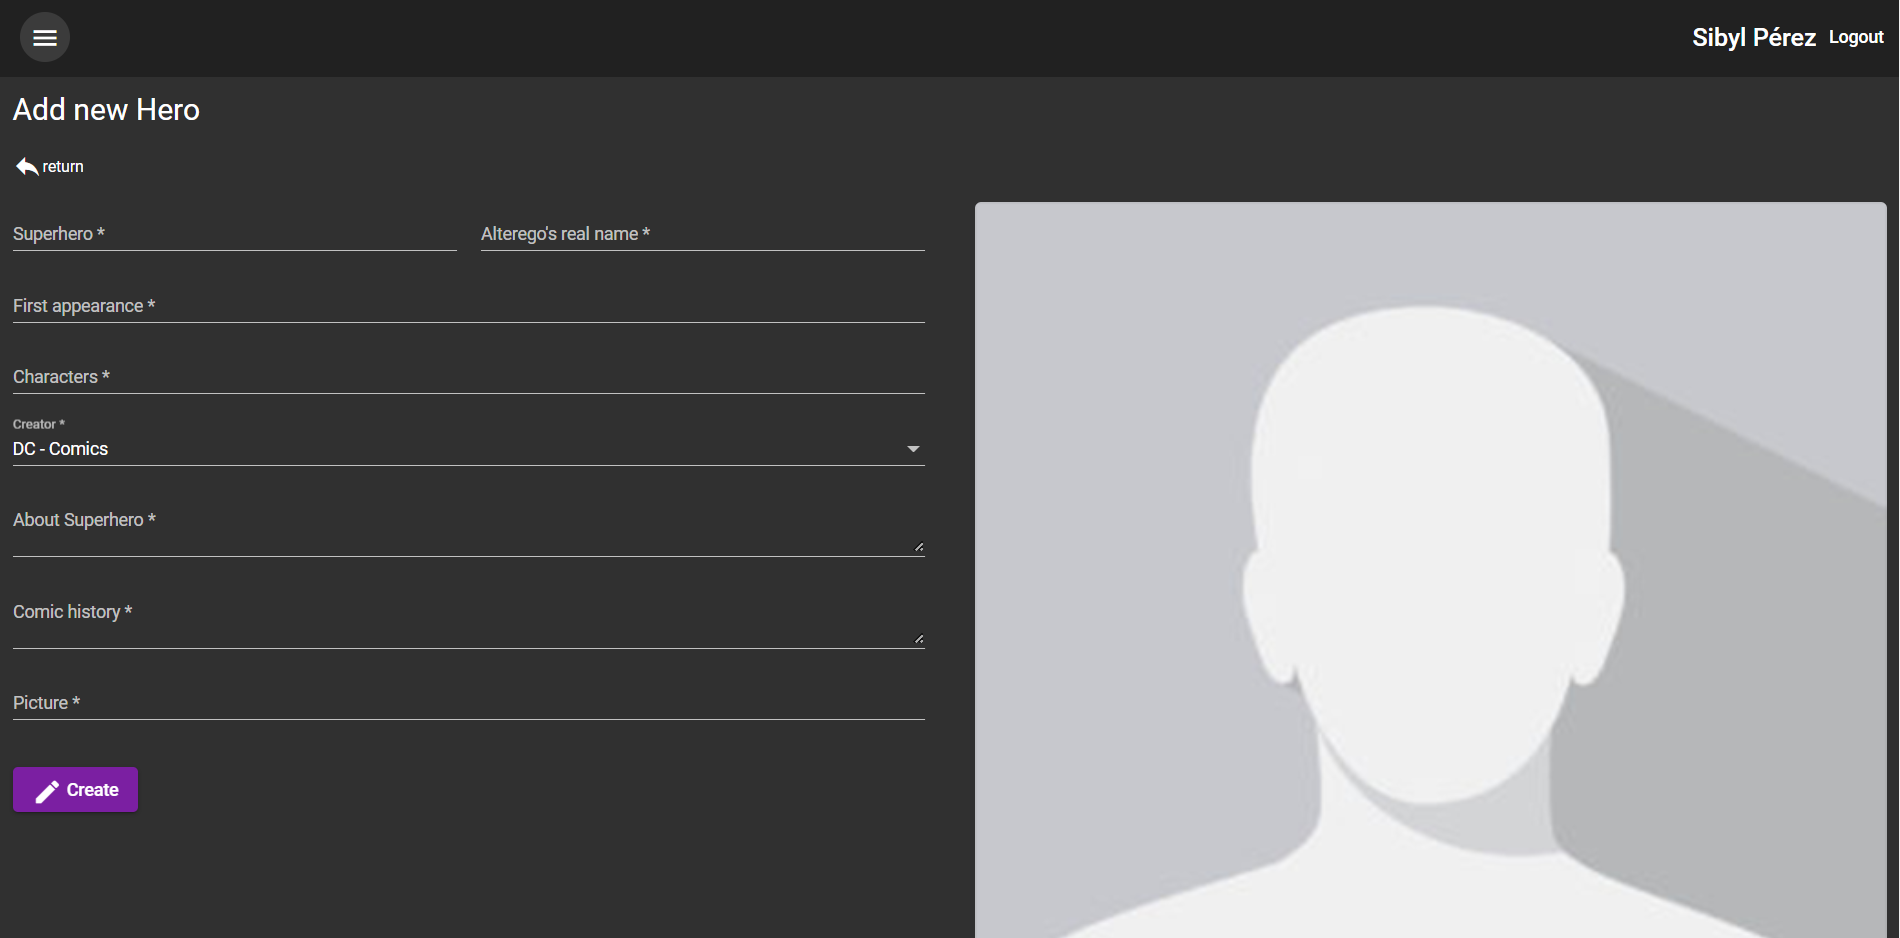
Task: Log out via the Logout link
Action: 1856,37
